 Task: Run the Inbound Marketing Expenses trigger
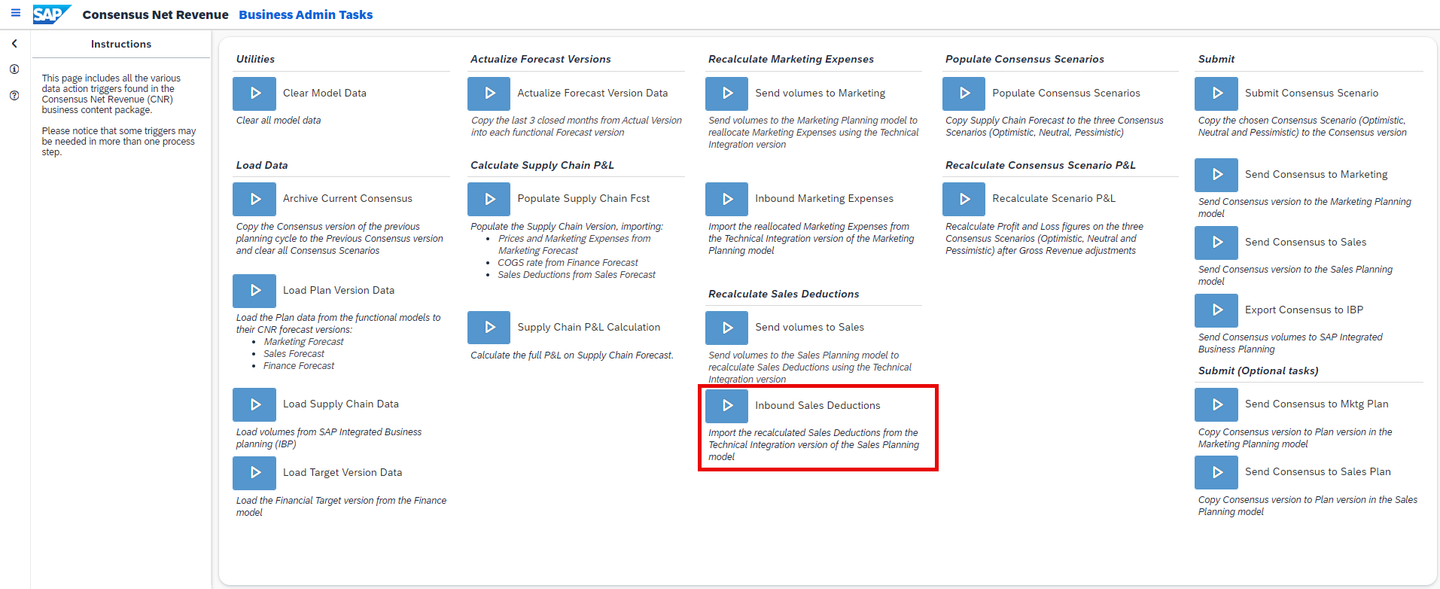tap(727, 199)
